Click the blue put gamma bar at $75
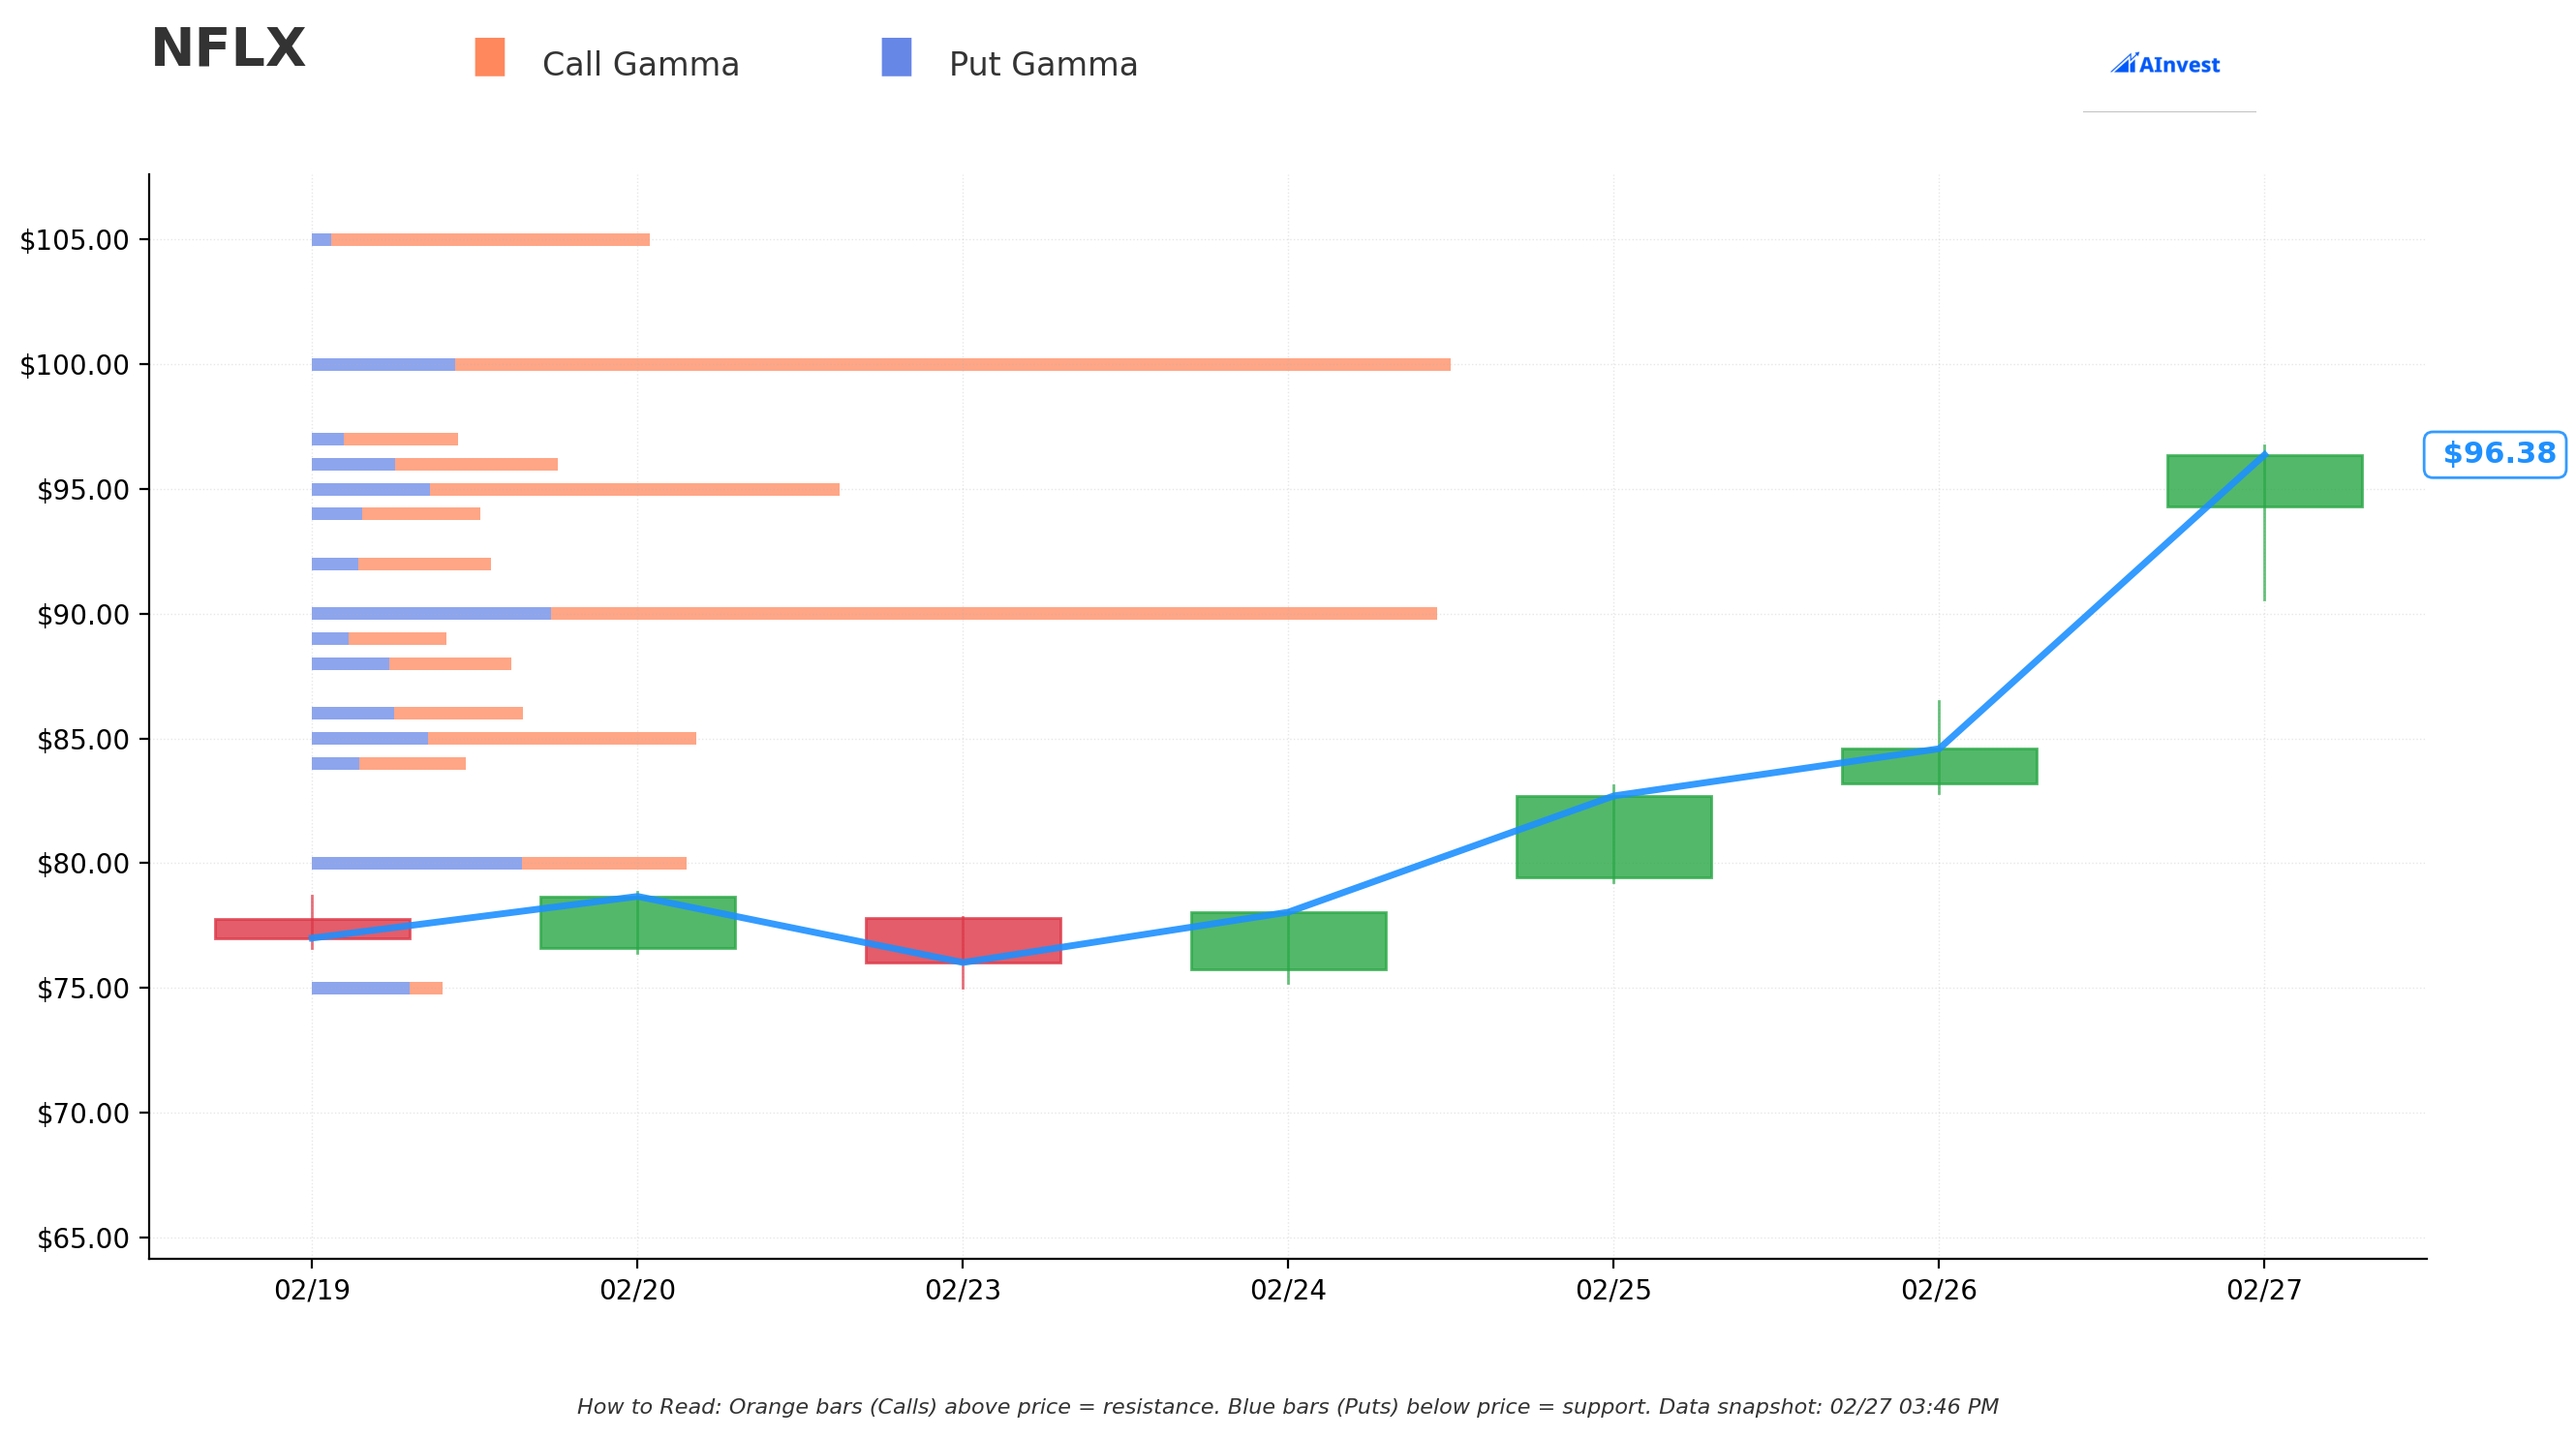The width and height of the screenshot is (2576, 1437). (x=361, y=988)
